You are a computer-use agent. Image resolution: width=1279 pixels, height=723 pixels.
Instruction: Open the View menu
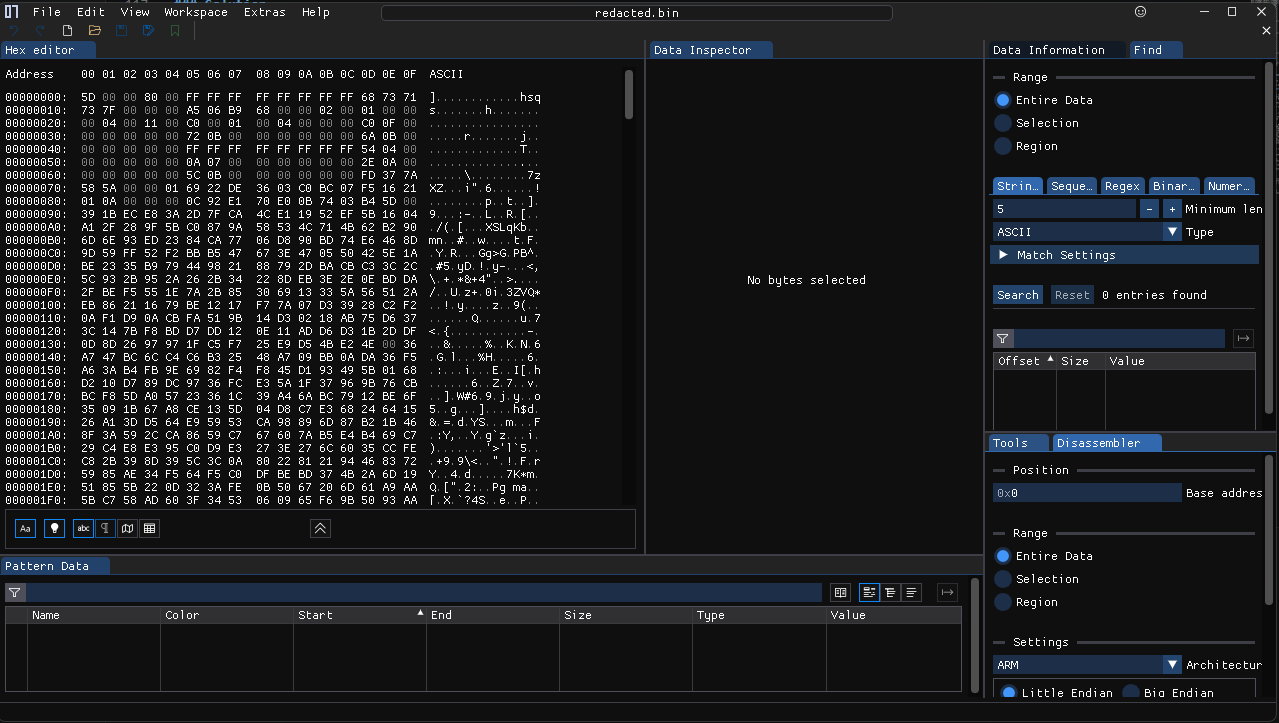click(x=135, y=12)
